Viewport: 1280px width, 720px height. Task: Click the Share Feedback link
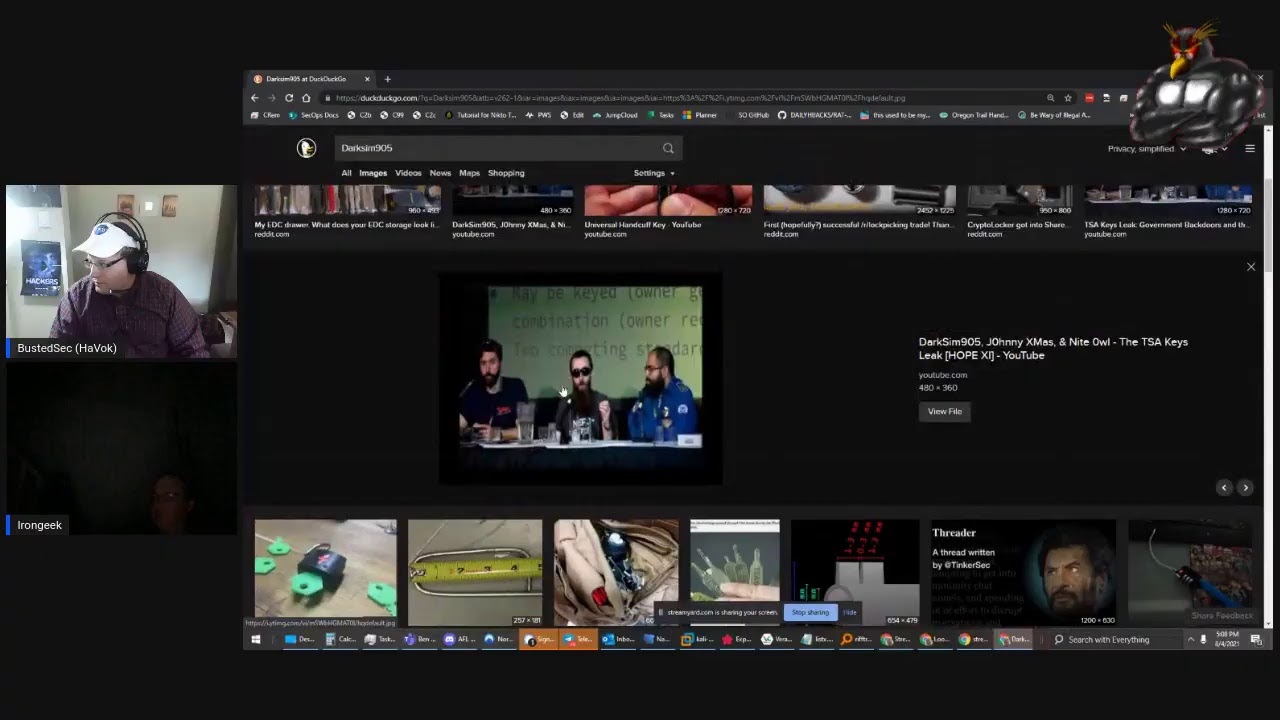1221,616
